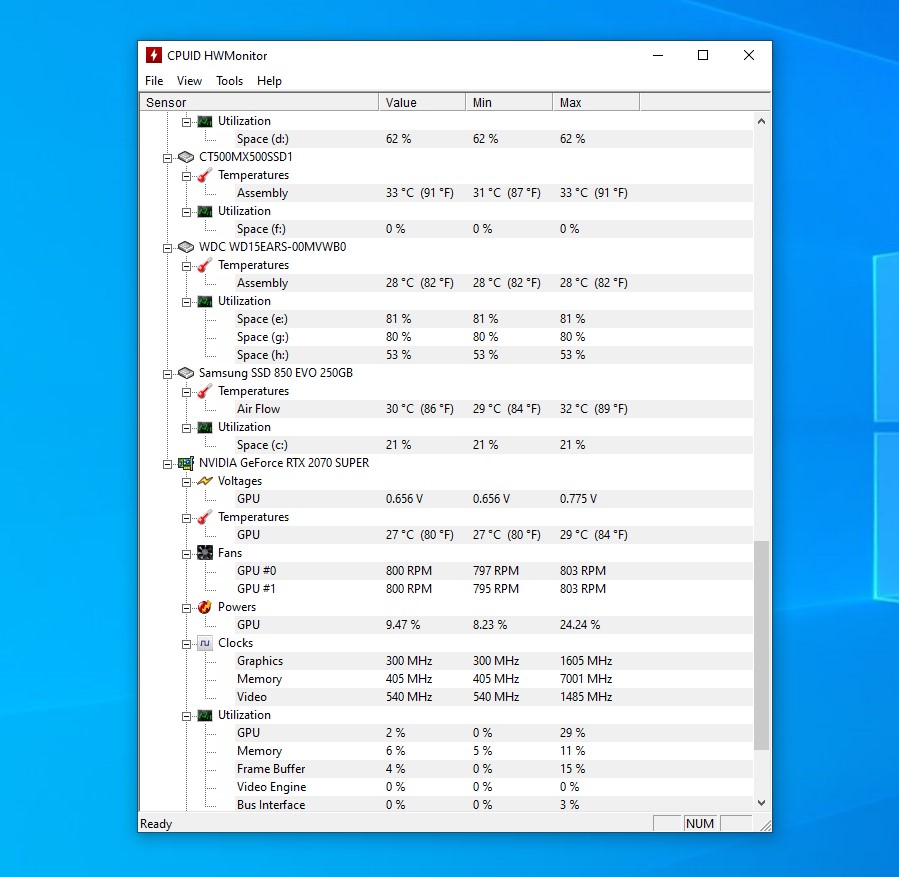The image size is (899, 877).
Task: Open the Tools menu
Action: [x=229, y=81]
